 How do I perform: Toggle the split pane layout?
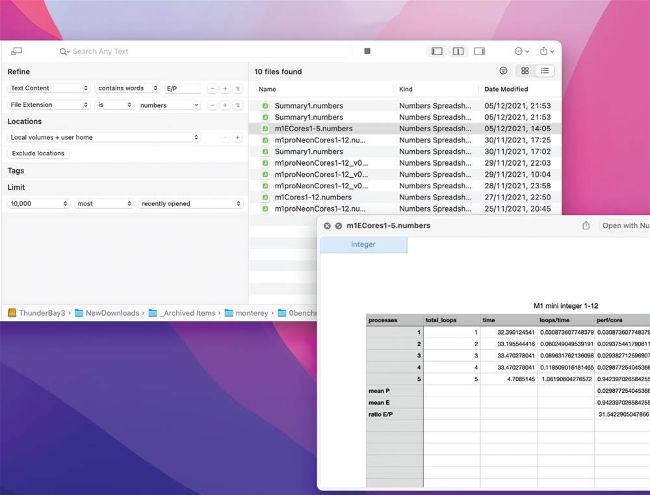(458, 51)
